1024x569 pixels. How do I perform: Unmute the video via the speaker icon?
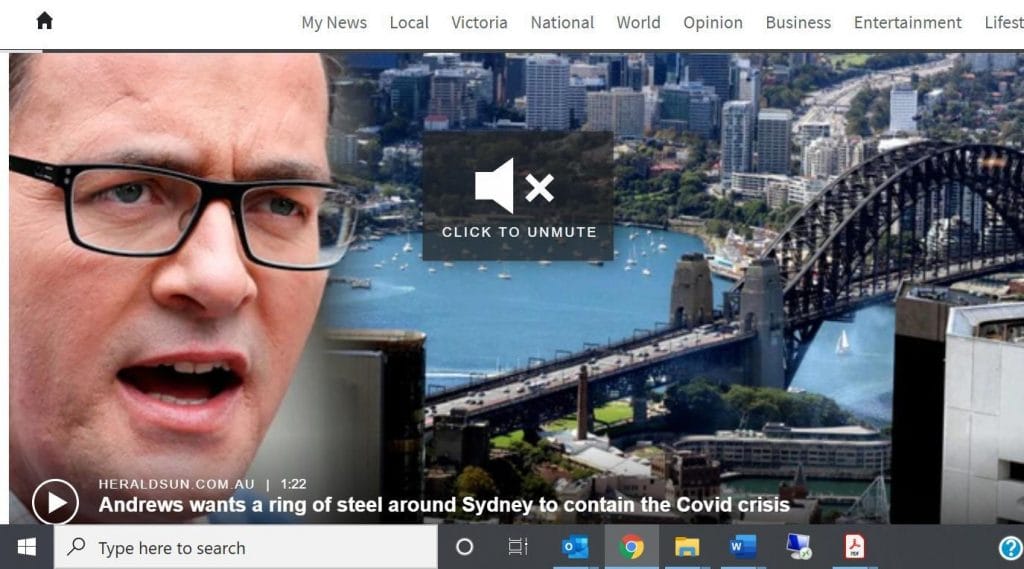(515, 186)
